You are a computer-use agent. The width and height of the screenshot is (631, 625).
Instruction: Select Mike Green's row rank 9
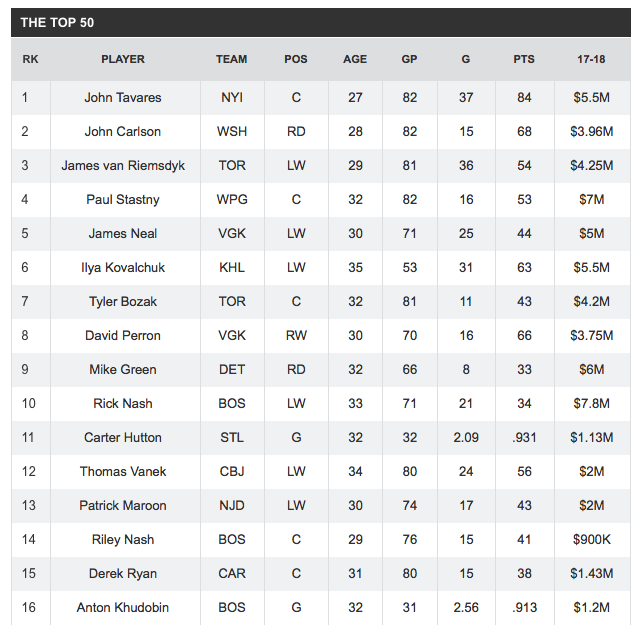click(25, 369)
